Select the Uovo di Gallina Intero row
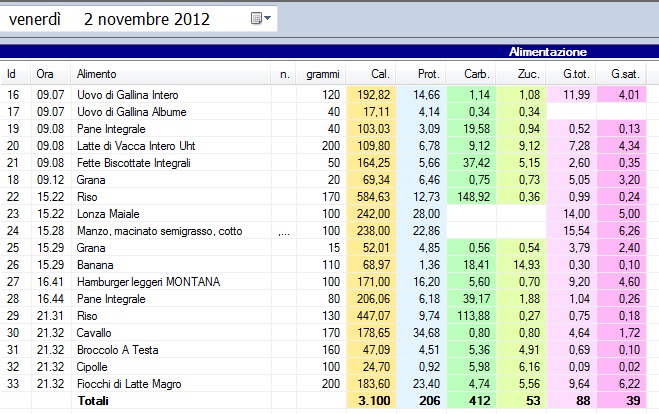This screenshot has height=414, width=659. (x=121, y=94)
